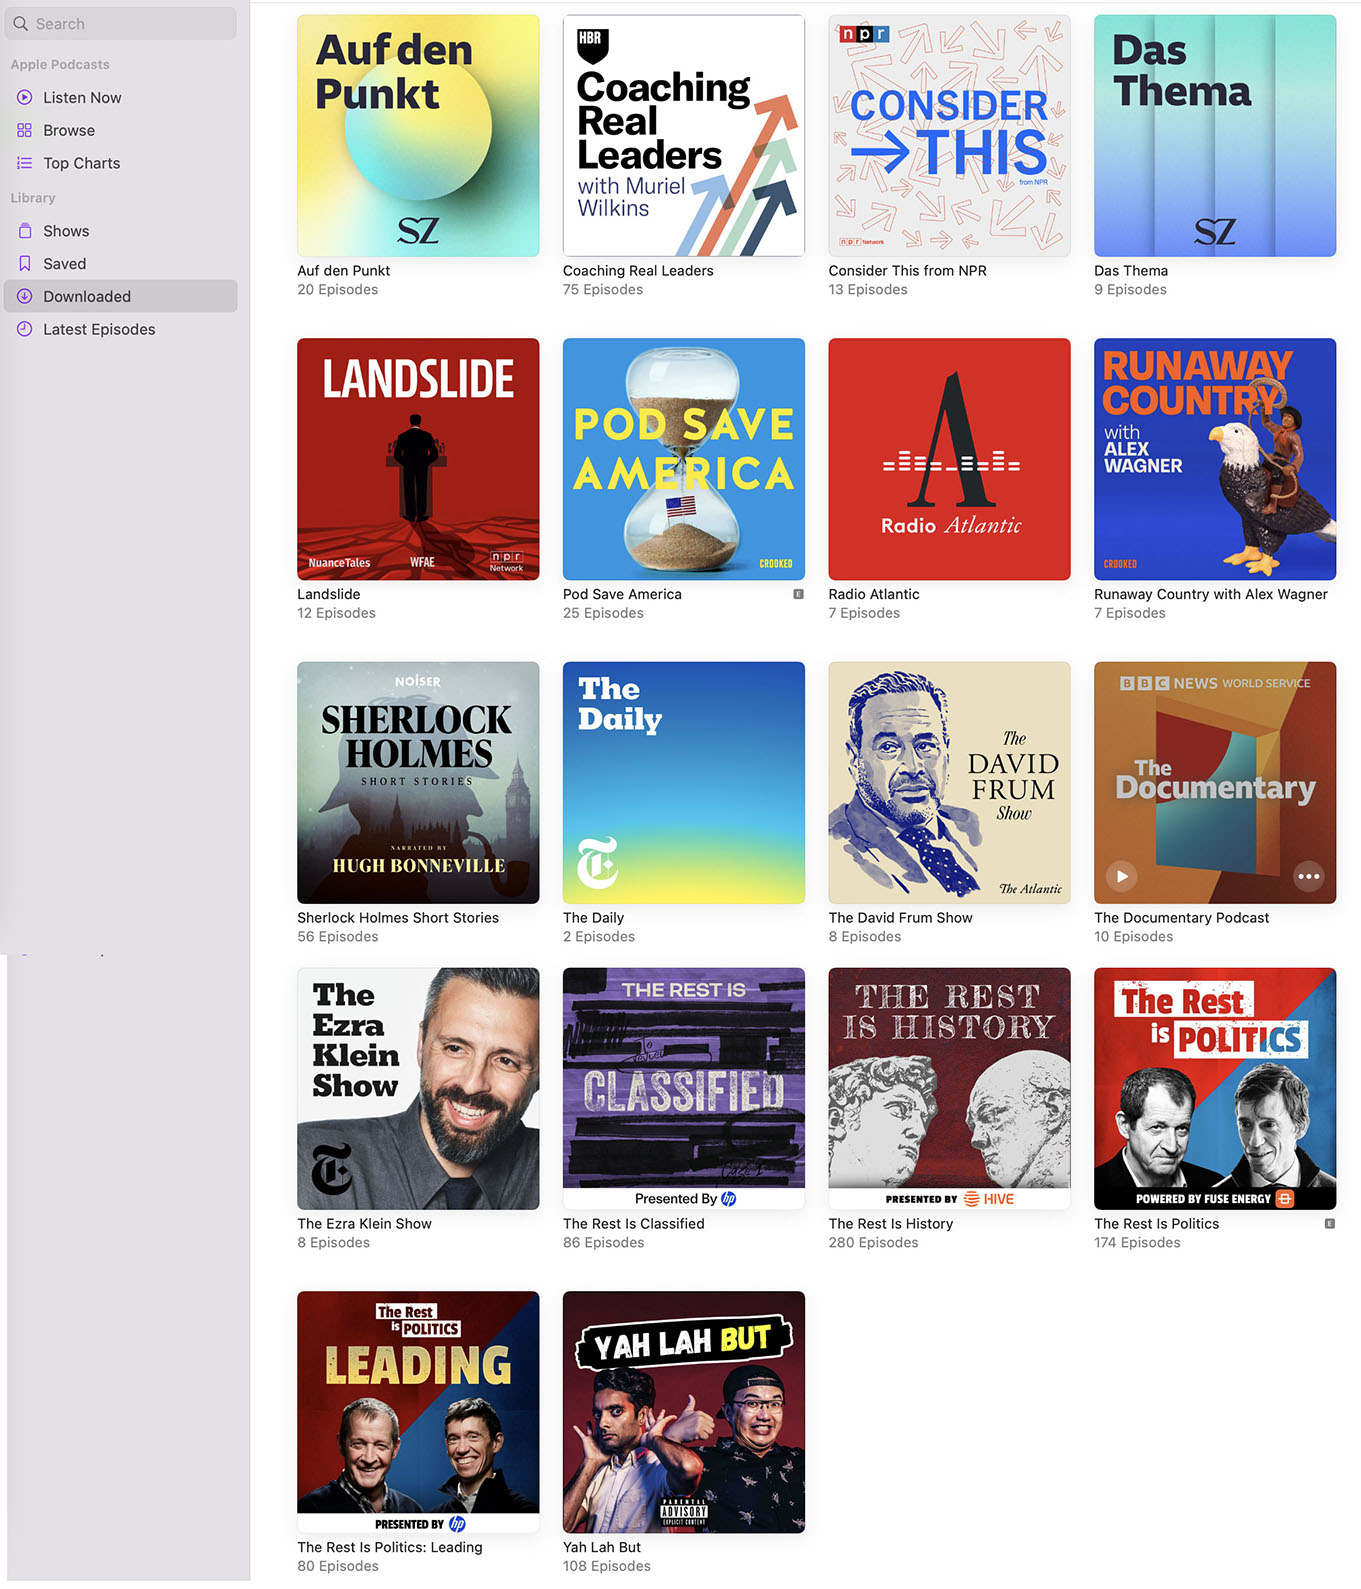Click the Latest Episodes clock icon

(25, 329)
